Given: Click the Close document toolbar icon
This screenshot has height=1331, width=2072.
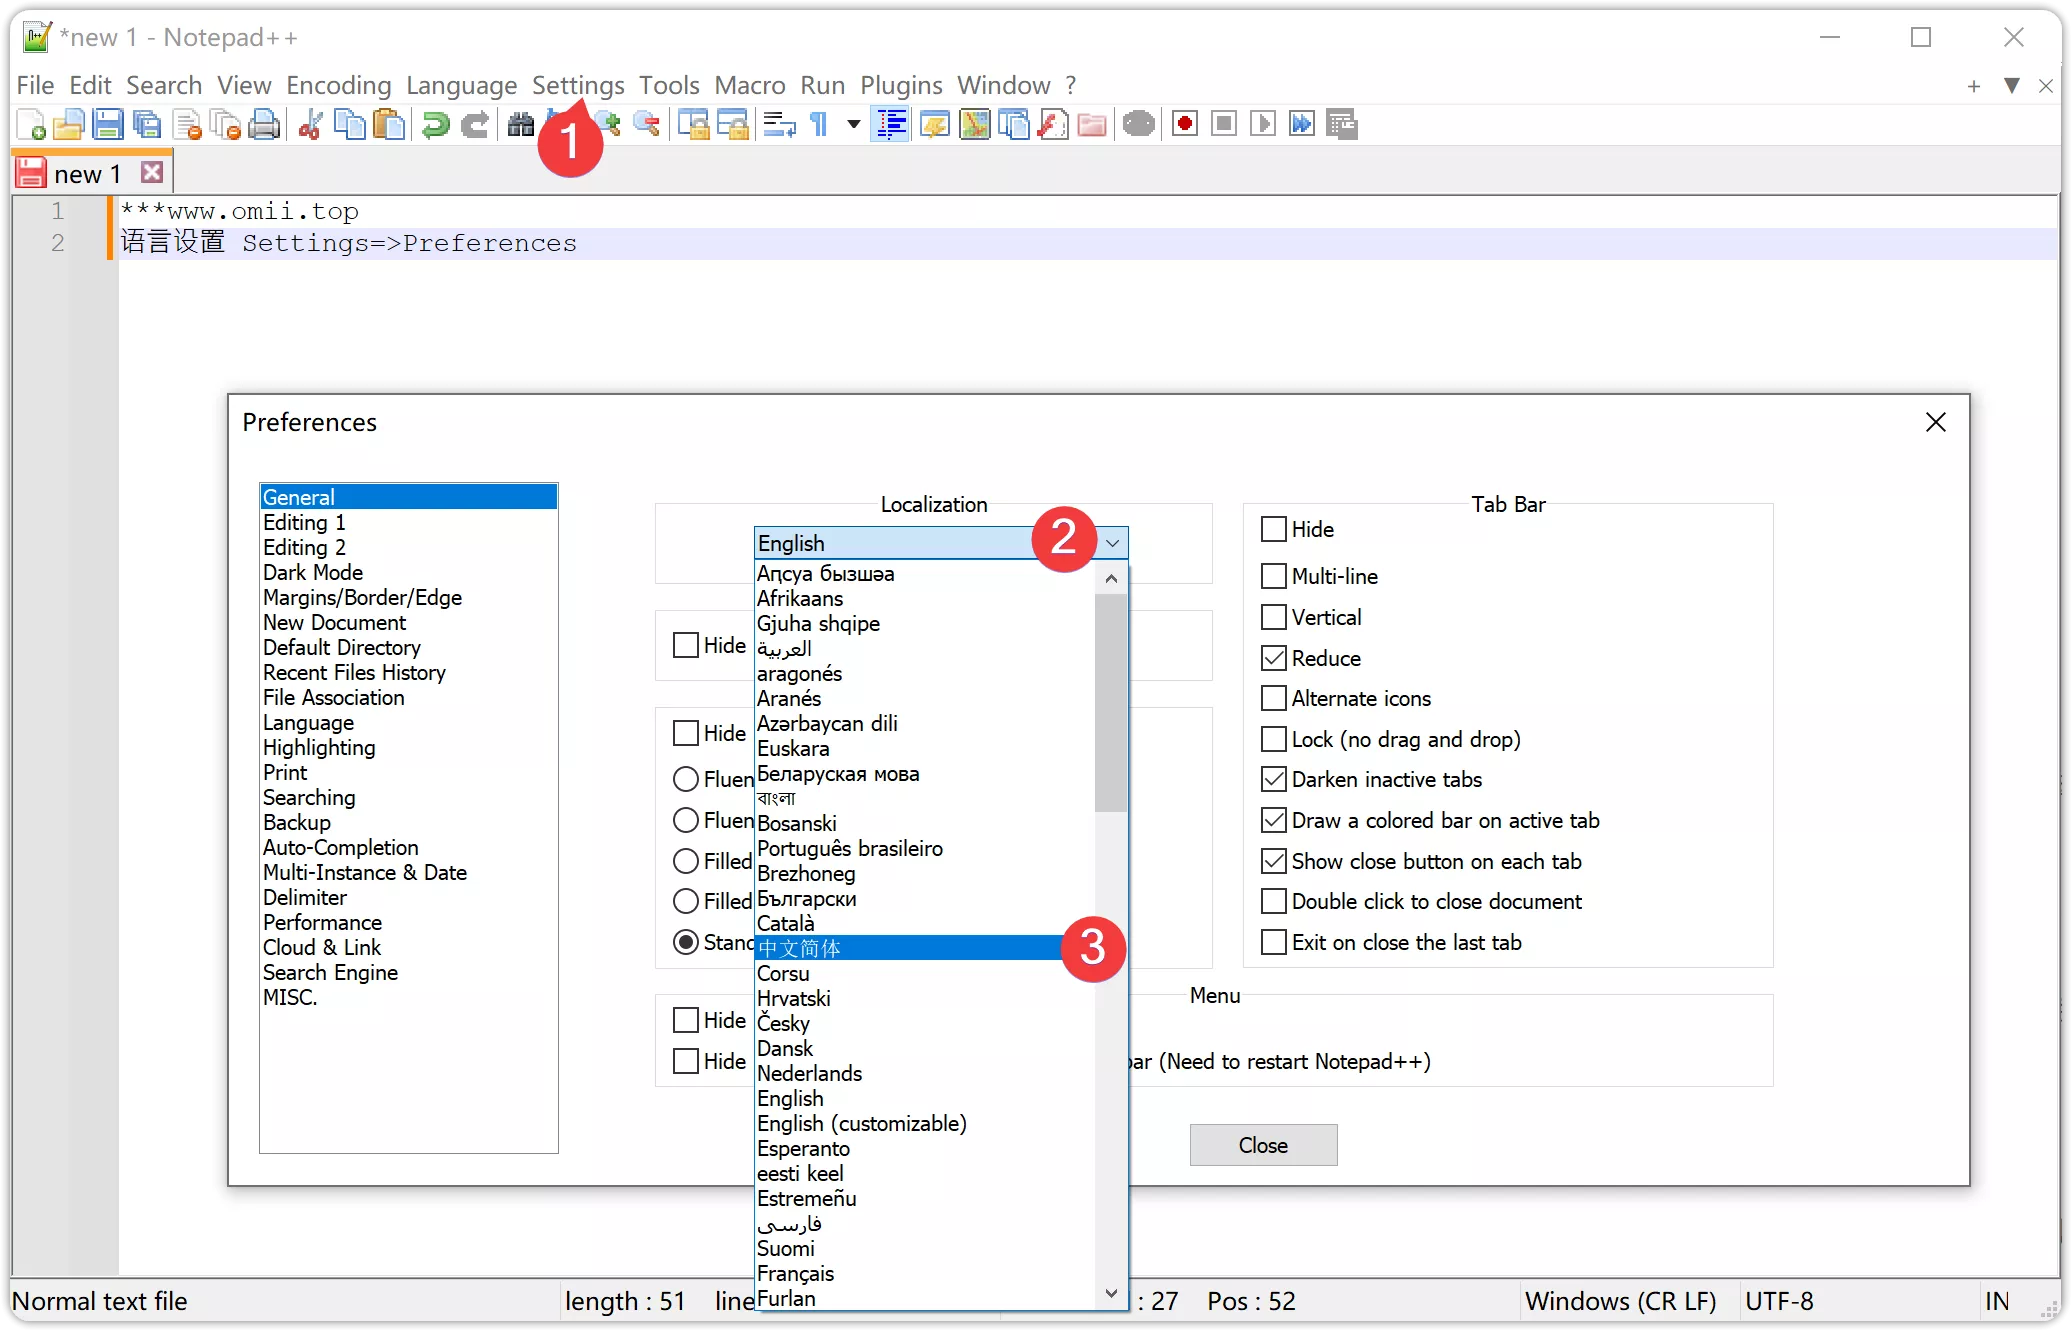Looking at the screenshot, I should point(187,124).
